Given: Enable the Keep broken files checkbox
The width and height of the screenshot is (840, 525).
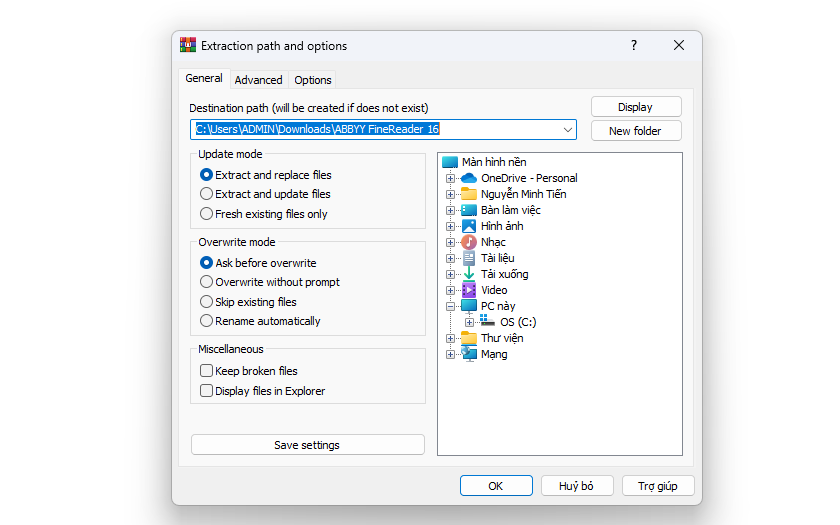Looking at the screenshot, I should click(x=206, y=371).
